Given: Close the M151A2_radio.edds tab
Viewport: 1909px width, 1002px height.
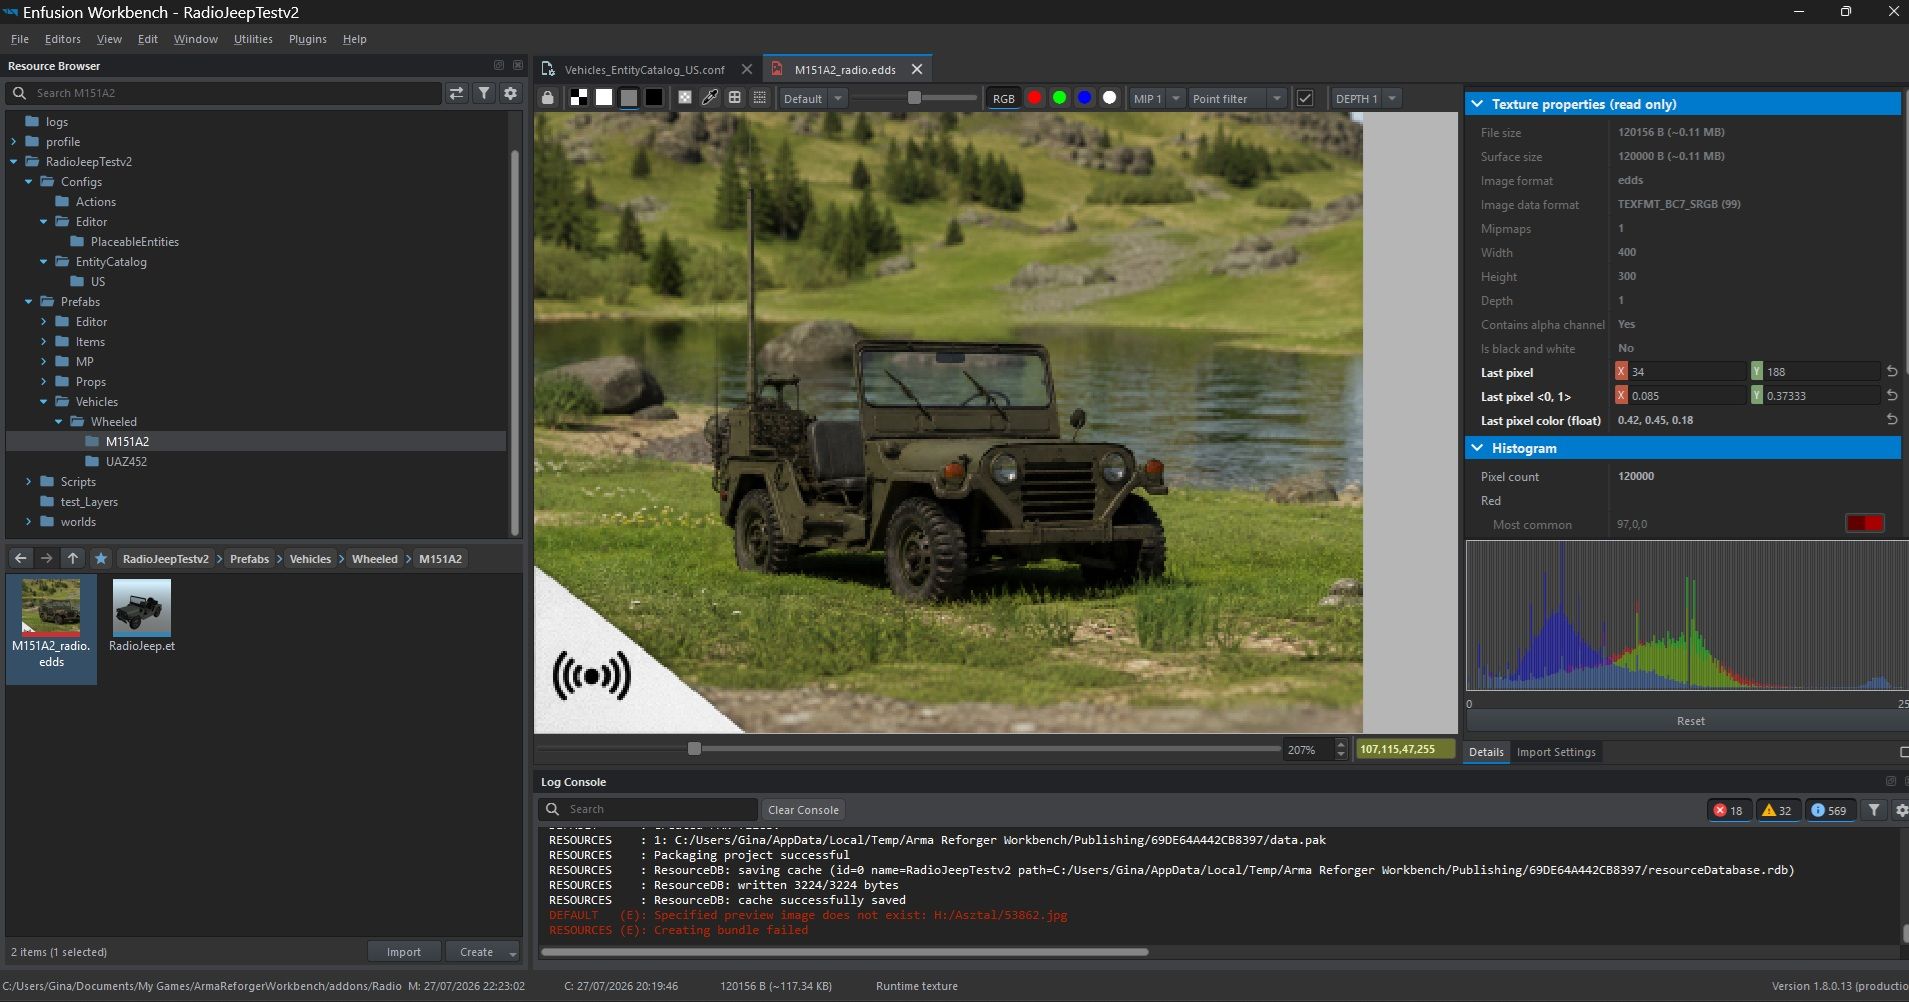Looking at the screenshot, I should tap(917, 69).
